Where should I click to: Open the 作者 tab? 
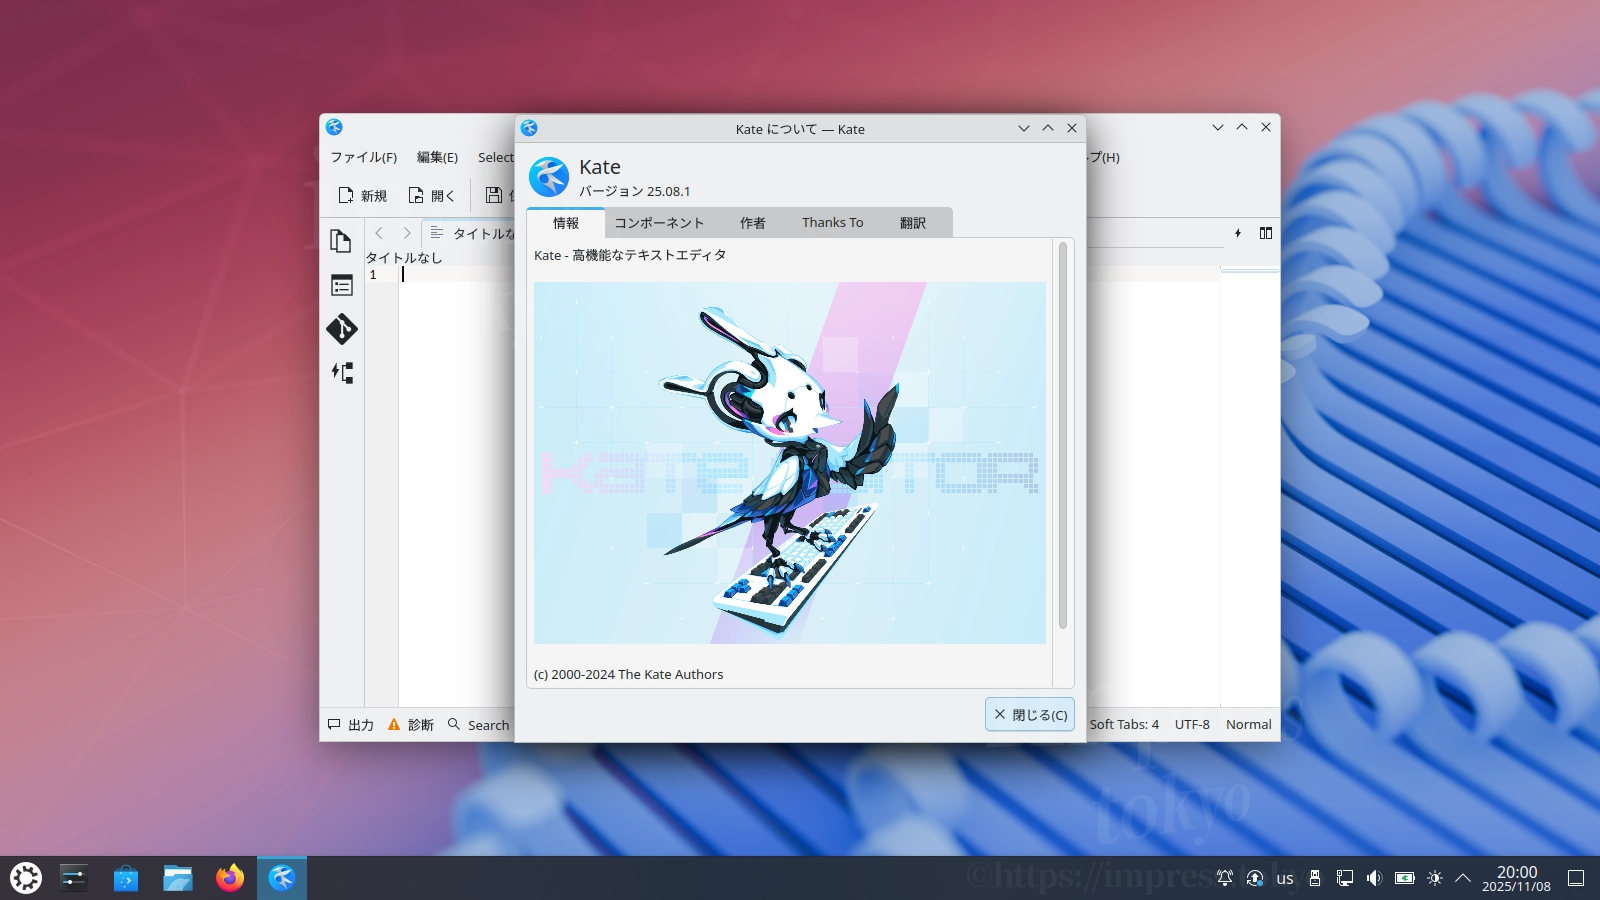coord(753,223)
